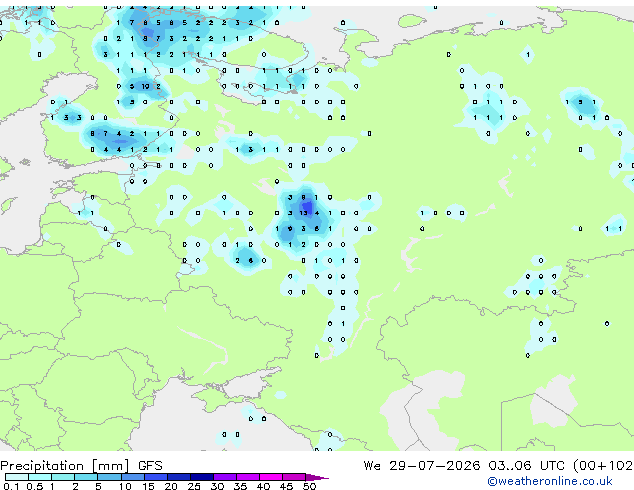
Task: Select the 5–10 mm legend swatch
Action: (110, 477)
